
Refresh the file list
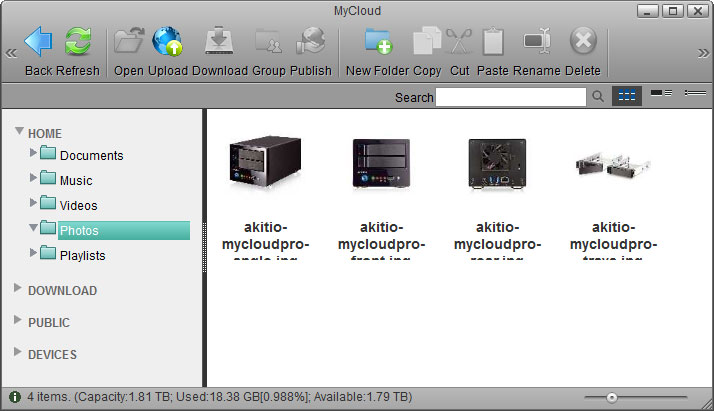tap(78, 42)
